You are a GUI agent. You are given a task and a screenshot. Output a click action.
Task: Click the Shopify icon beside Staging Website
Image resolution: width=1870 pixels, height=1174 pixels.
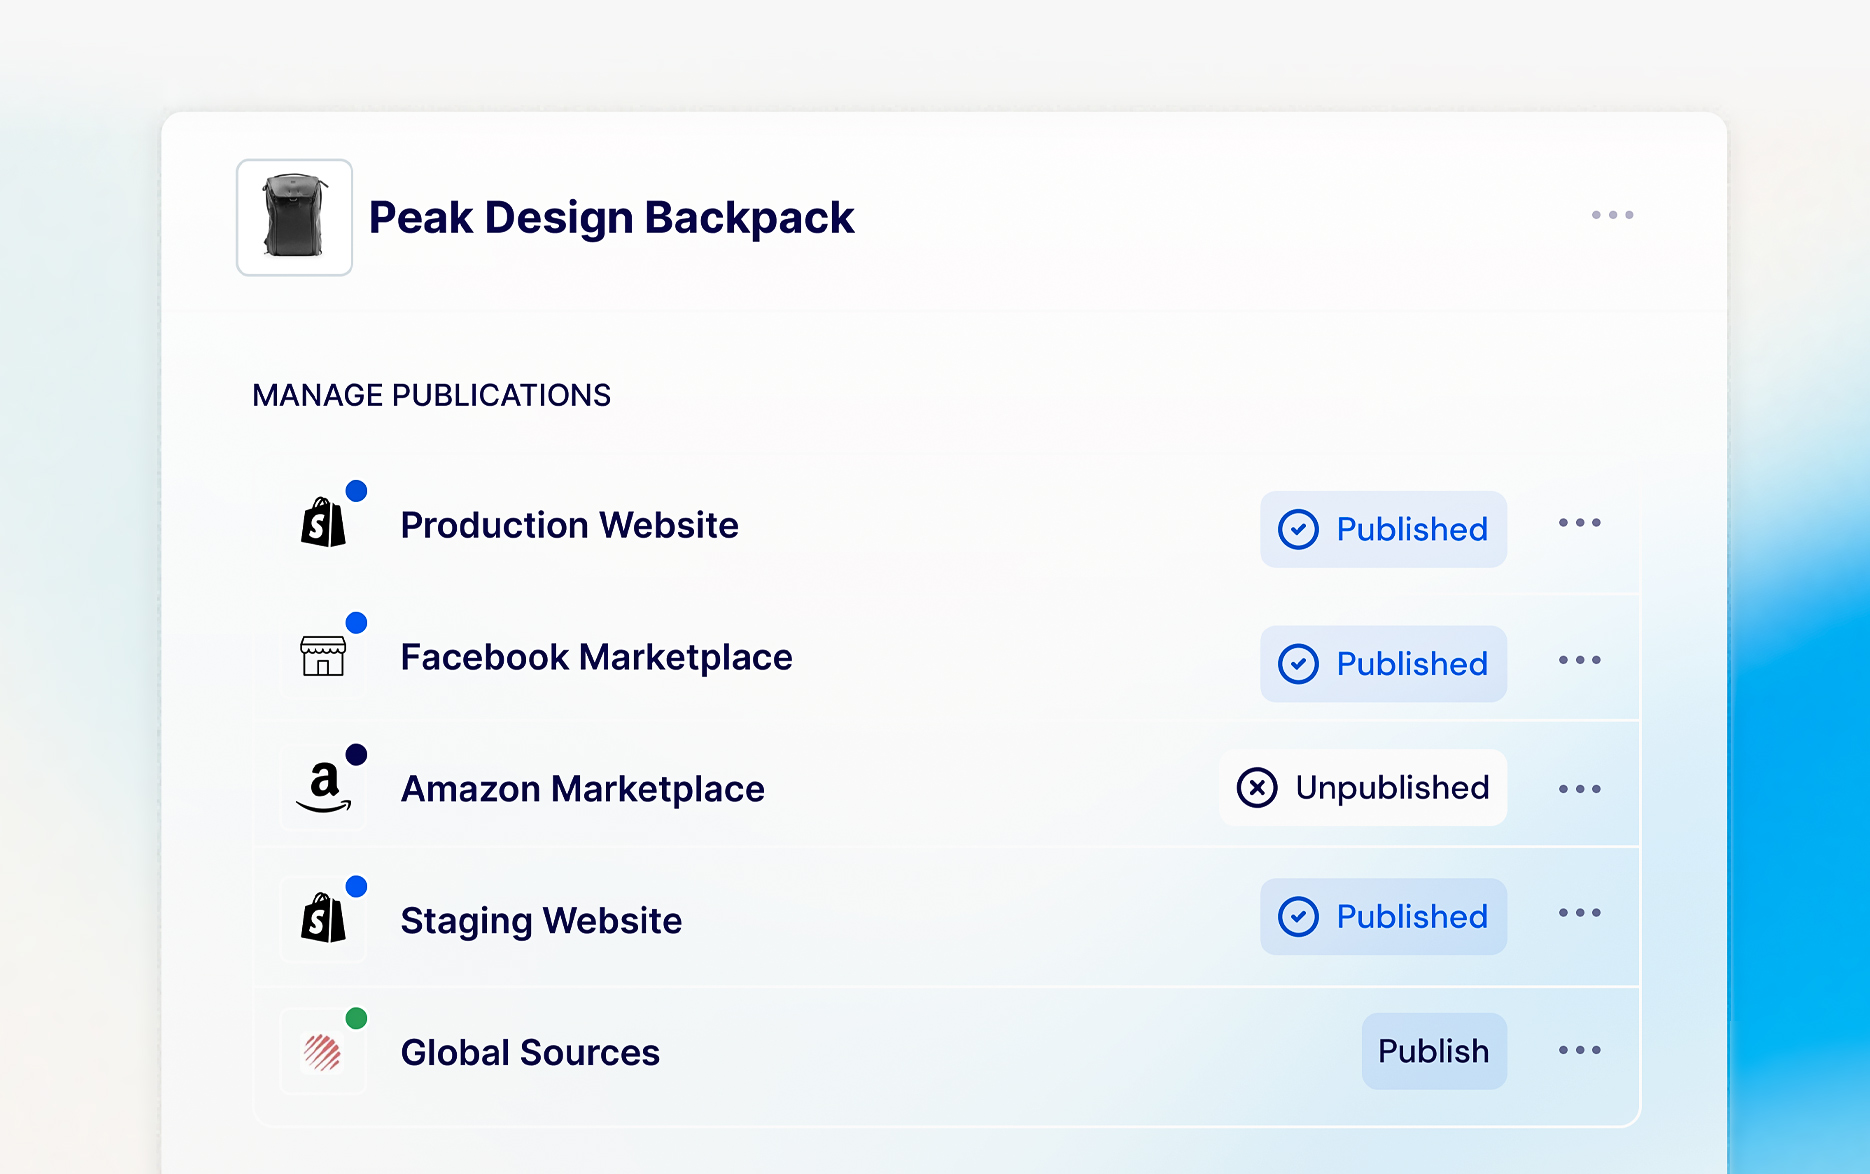click(x=324, y=920)
